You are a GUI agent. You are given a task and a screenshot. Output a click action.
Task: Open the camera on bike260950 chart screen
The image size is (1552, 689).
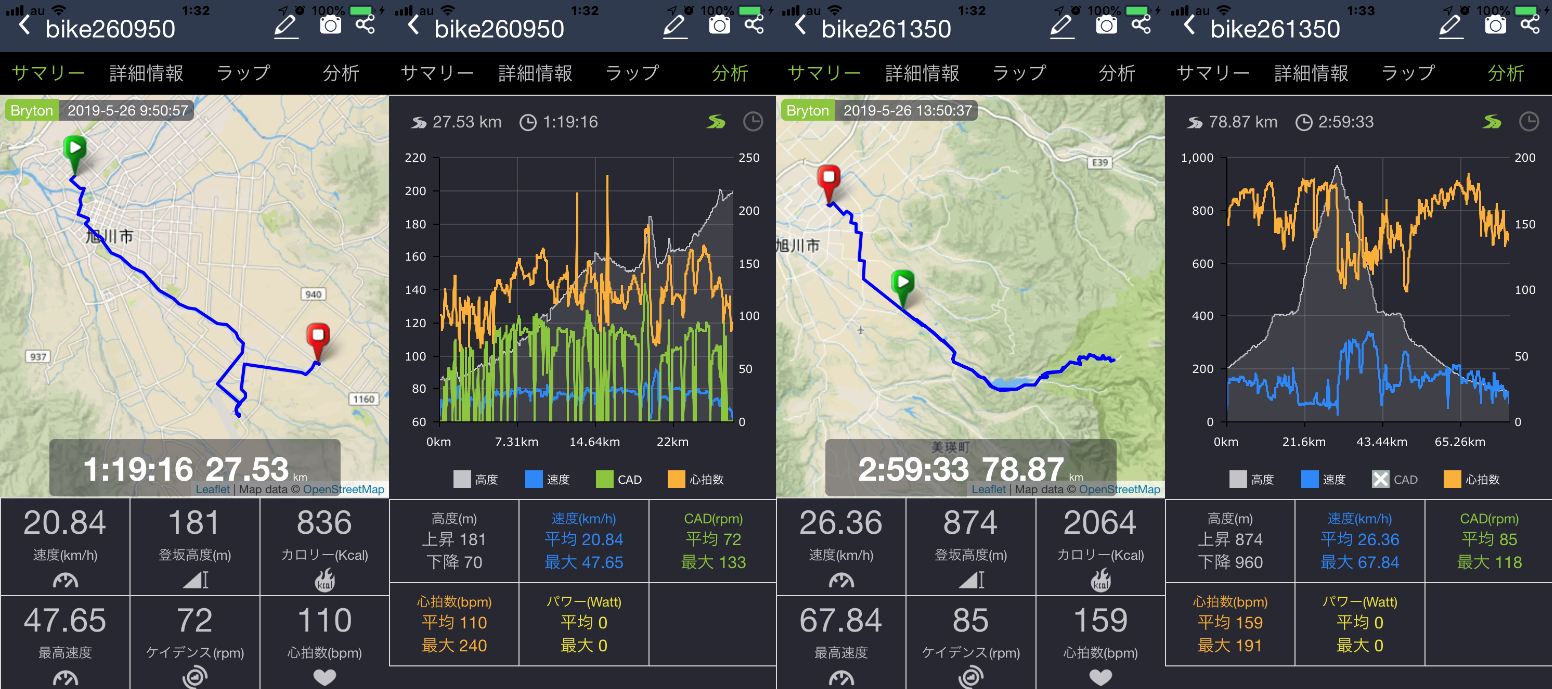pyautogui.click(x=719, y=25)
